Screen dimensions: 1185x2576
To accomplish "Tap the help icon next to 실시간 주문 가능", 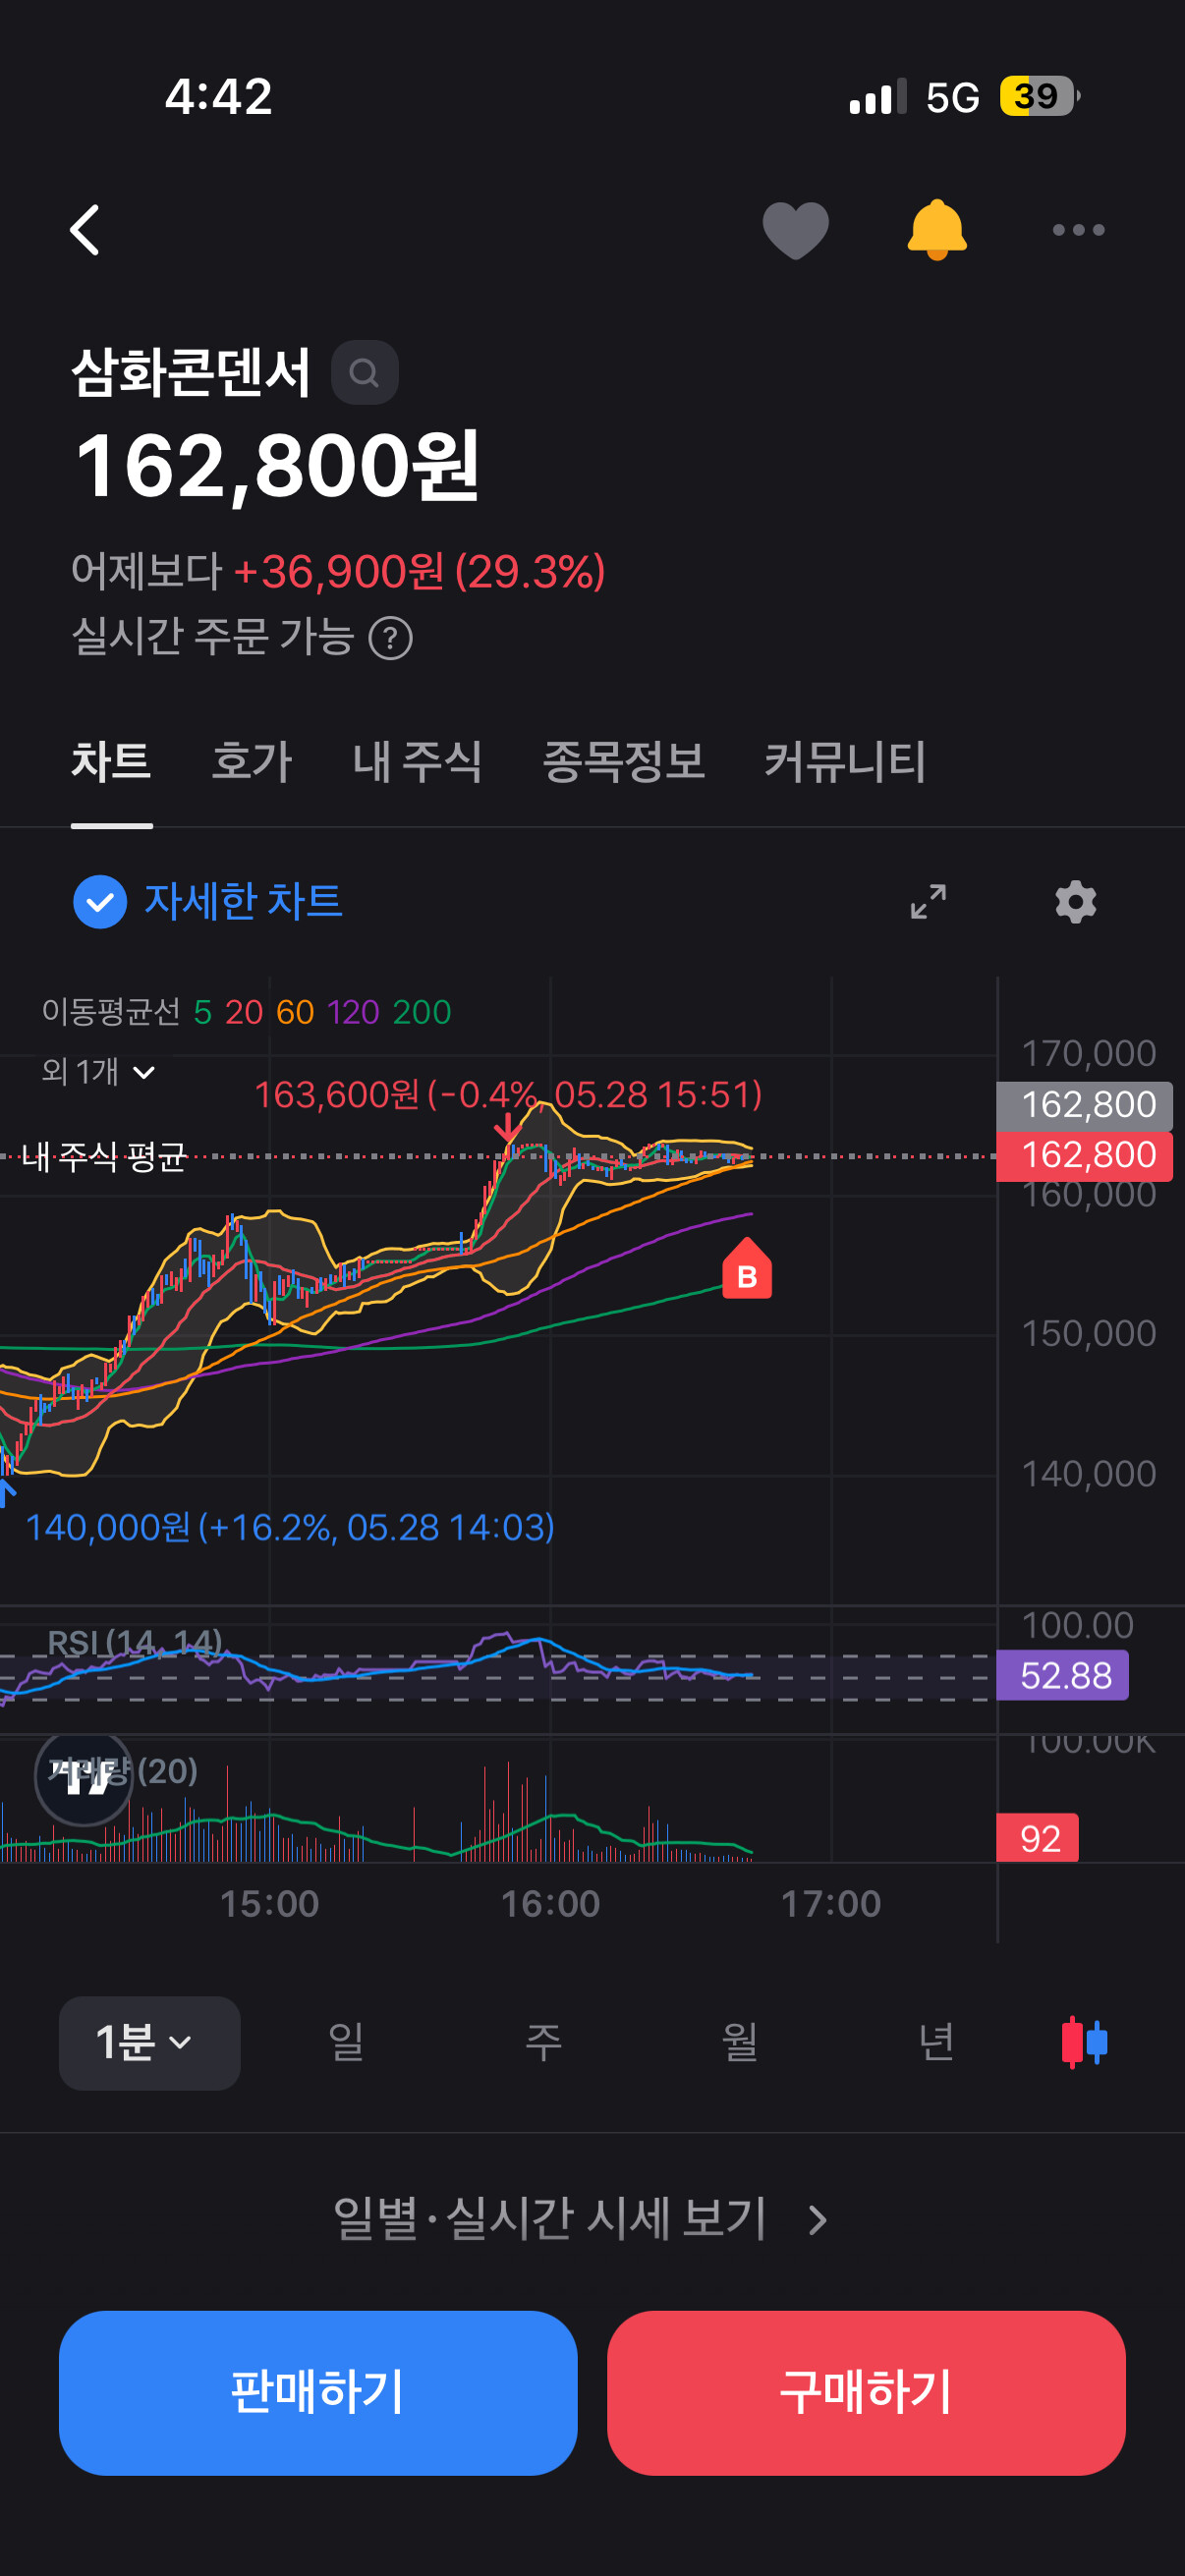I will point(390,638).
